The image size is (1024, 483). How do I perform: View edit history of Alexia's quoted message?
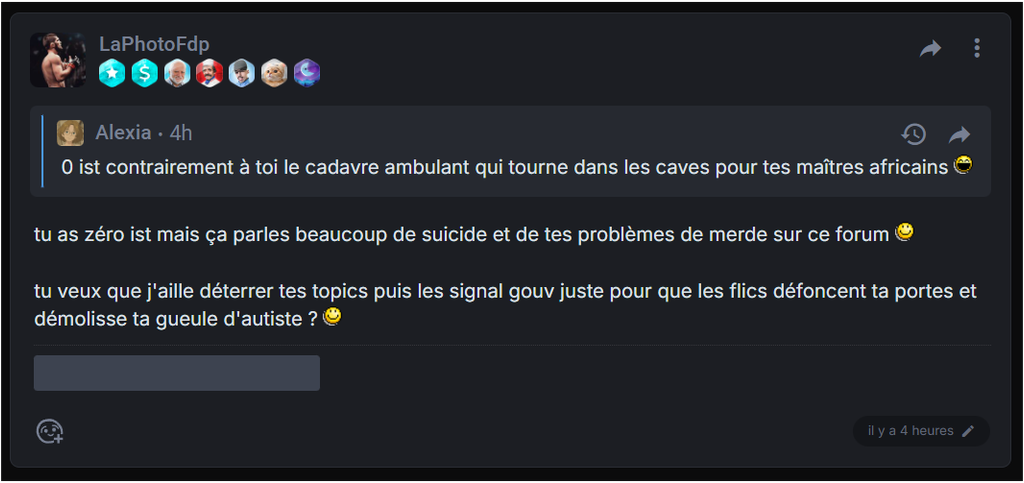click(x=914, y=134)
